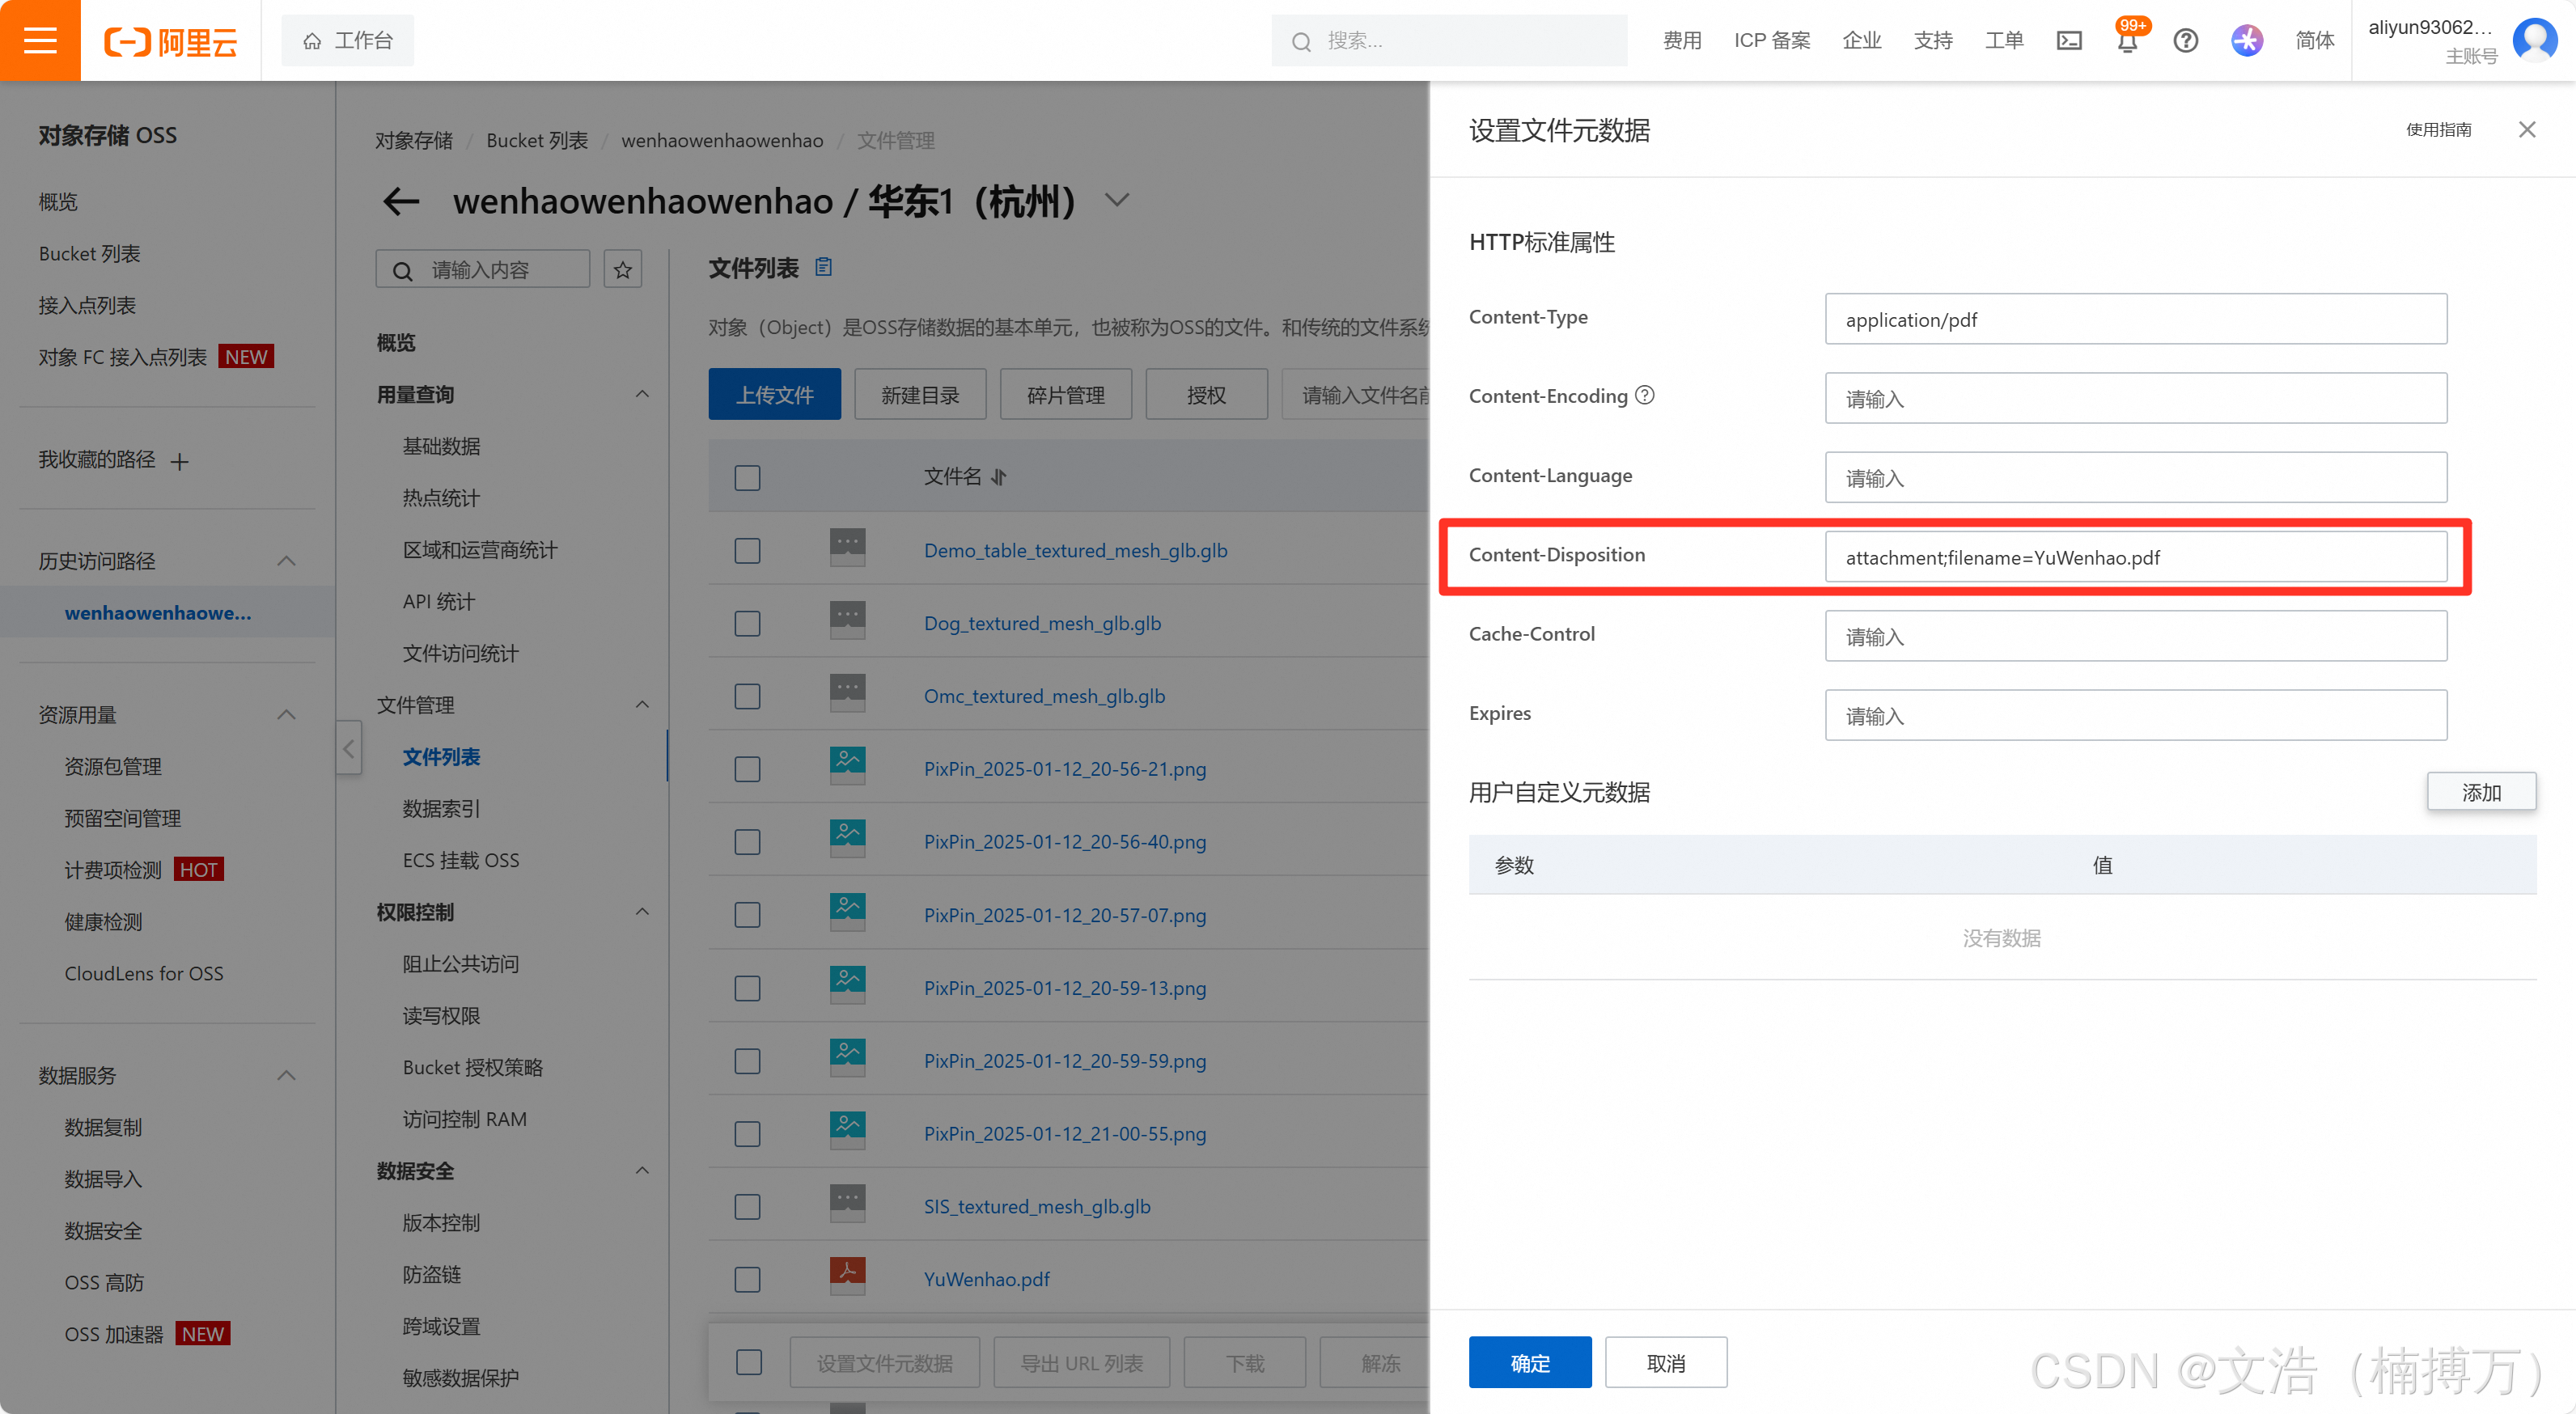Focus the Cache-Control input field
Screen dimensions: 2576x1414
pos(2135,636)
